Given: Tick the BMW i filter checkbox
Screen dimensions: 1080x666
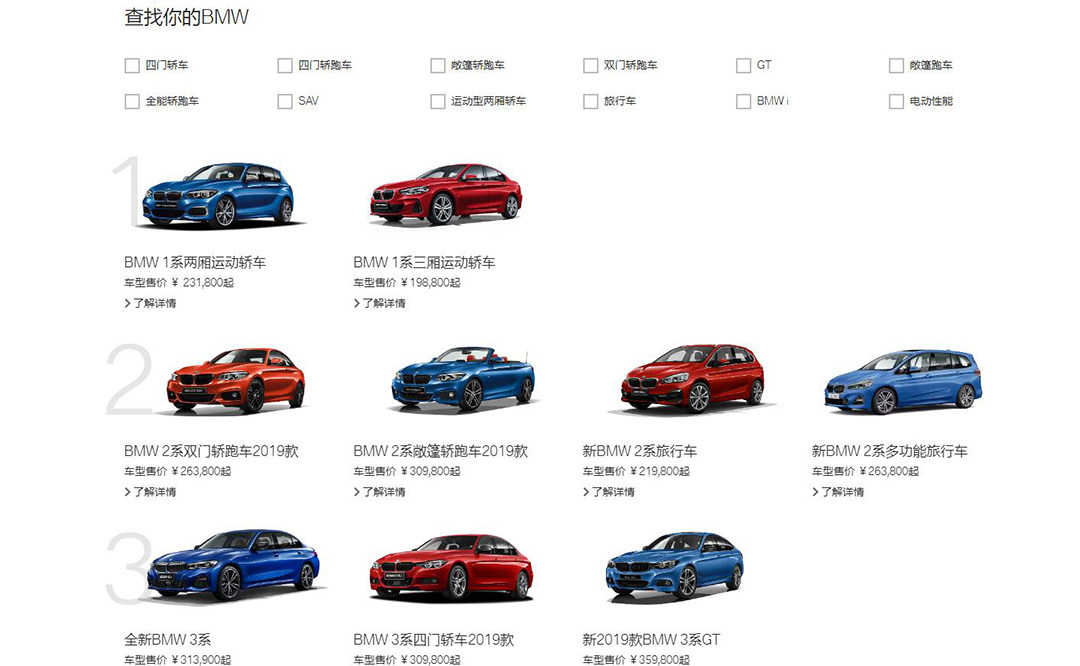Looking at the screenshot, I should pyautogui.click(x=743, y=102).
